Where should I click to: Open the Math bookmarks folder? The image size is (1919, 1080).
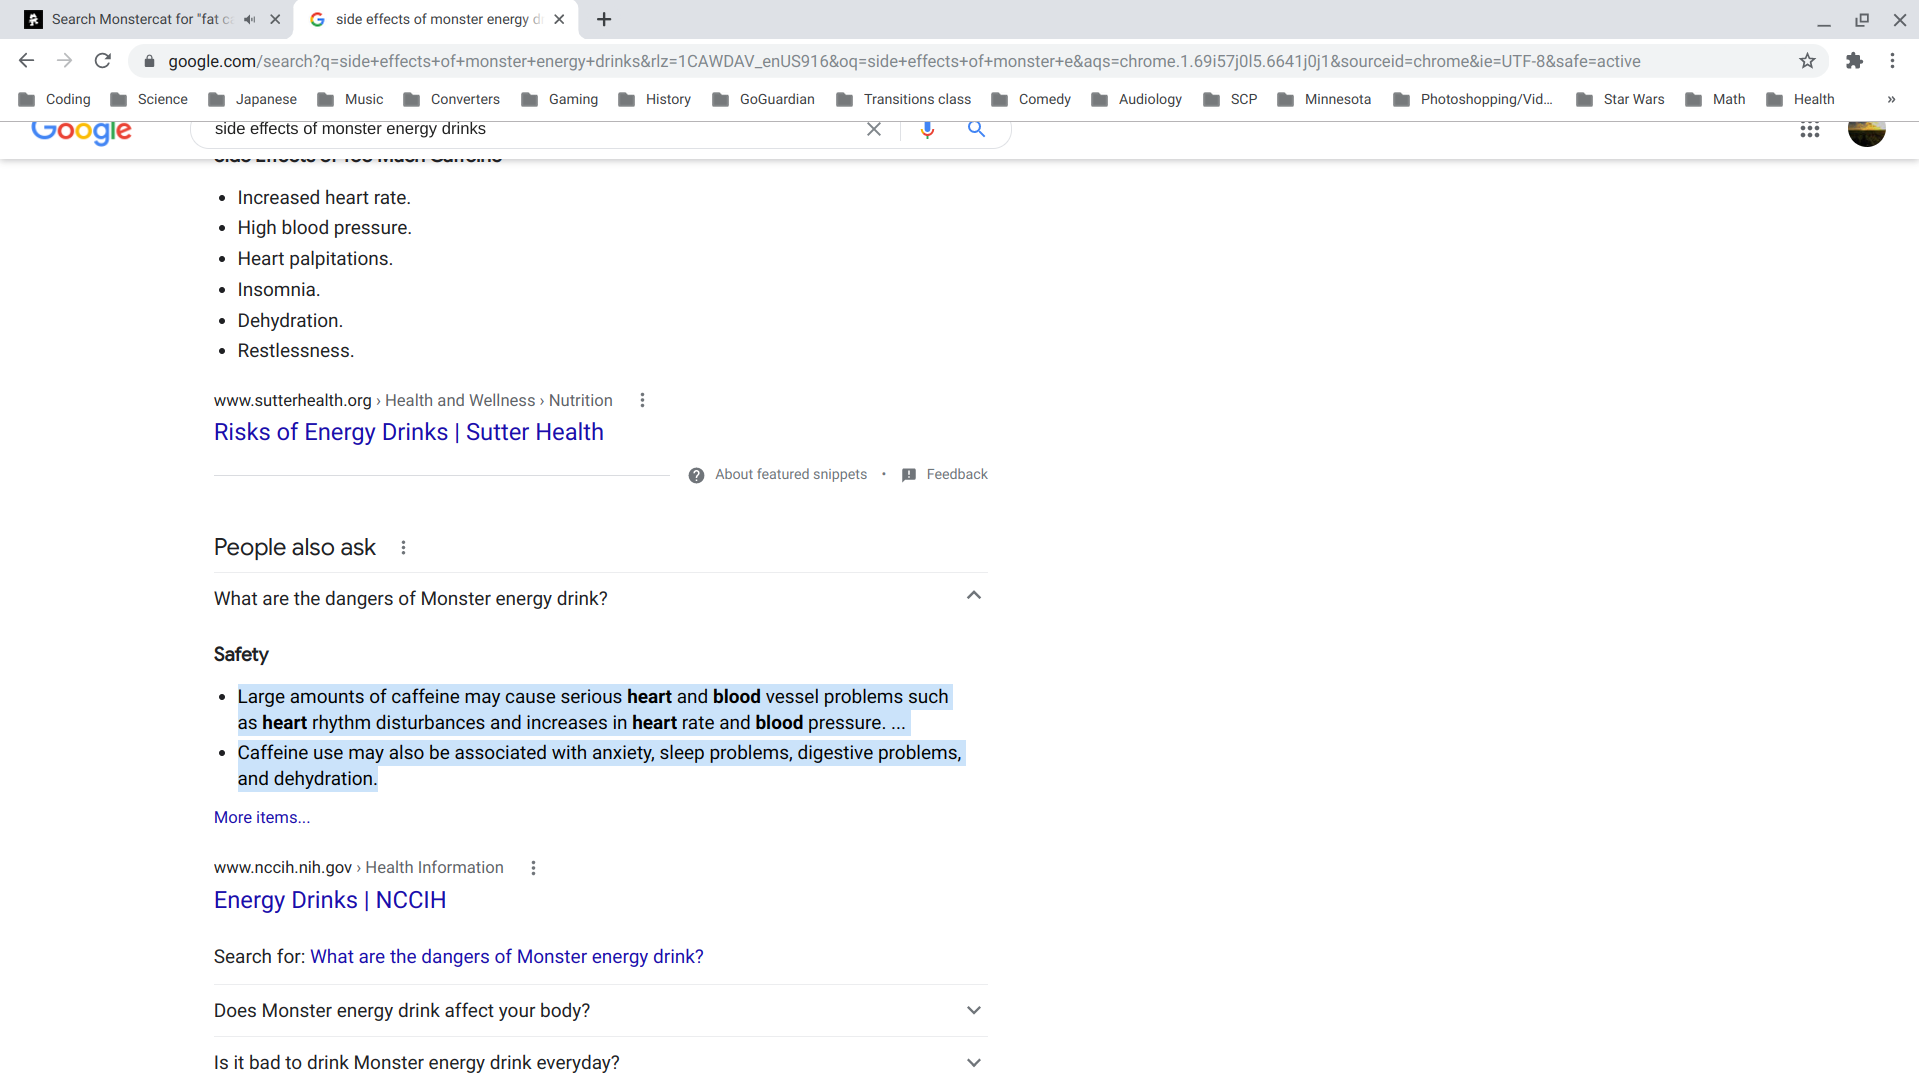click(1716, 99)
